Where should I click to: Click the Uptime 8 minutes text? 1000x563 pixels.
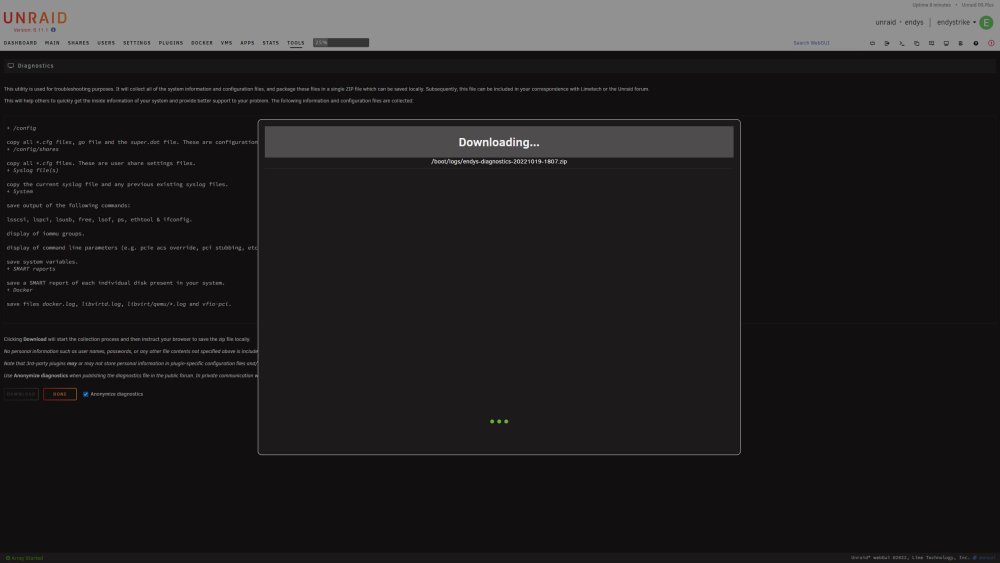(931, 5)
